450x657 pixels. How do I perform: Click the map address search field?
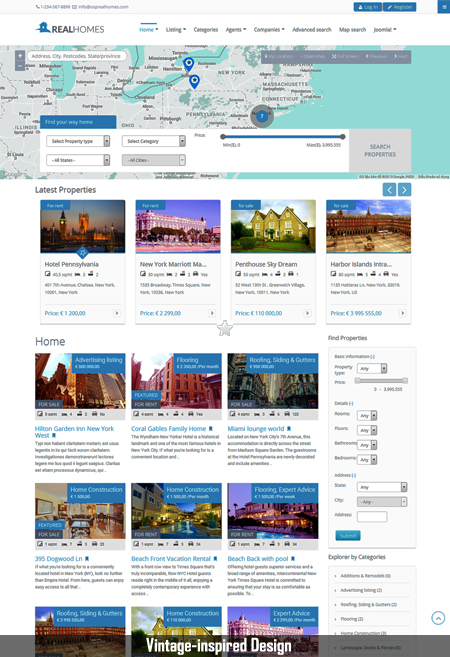[77, 56]
